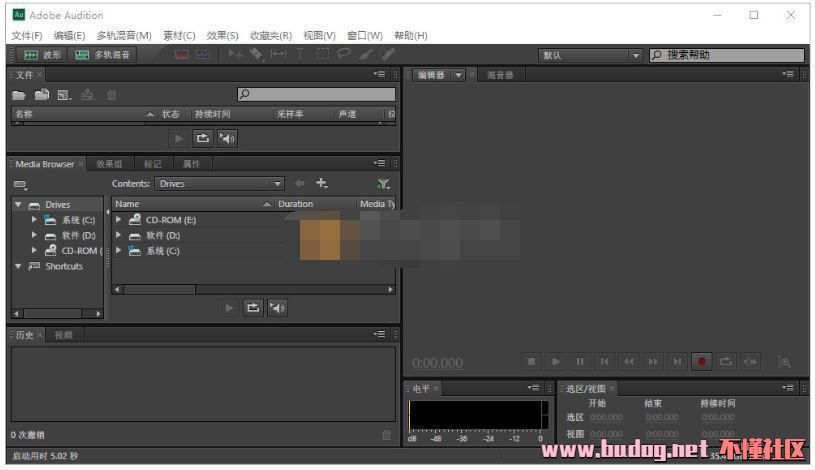Click the 搜索帮助 search field

(x=732, y=55)
